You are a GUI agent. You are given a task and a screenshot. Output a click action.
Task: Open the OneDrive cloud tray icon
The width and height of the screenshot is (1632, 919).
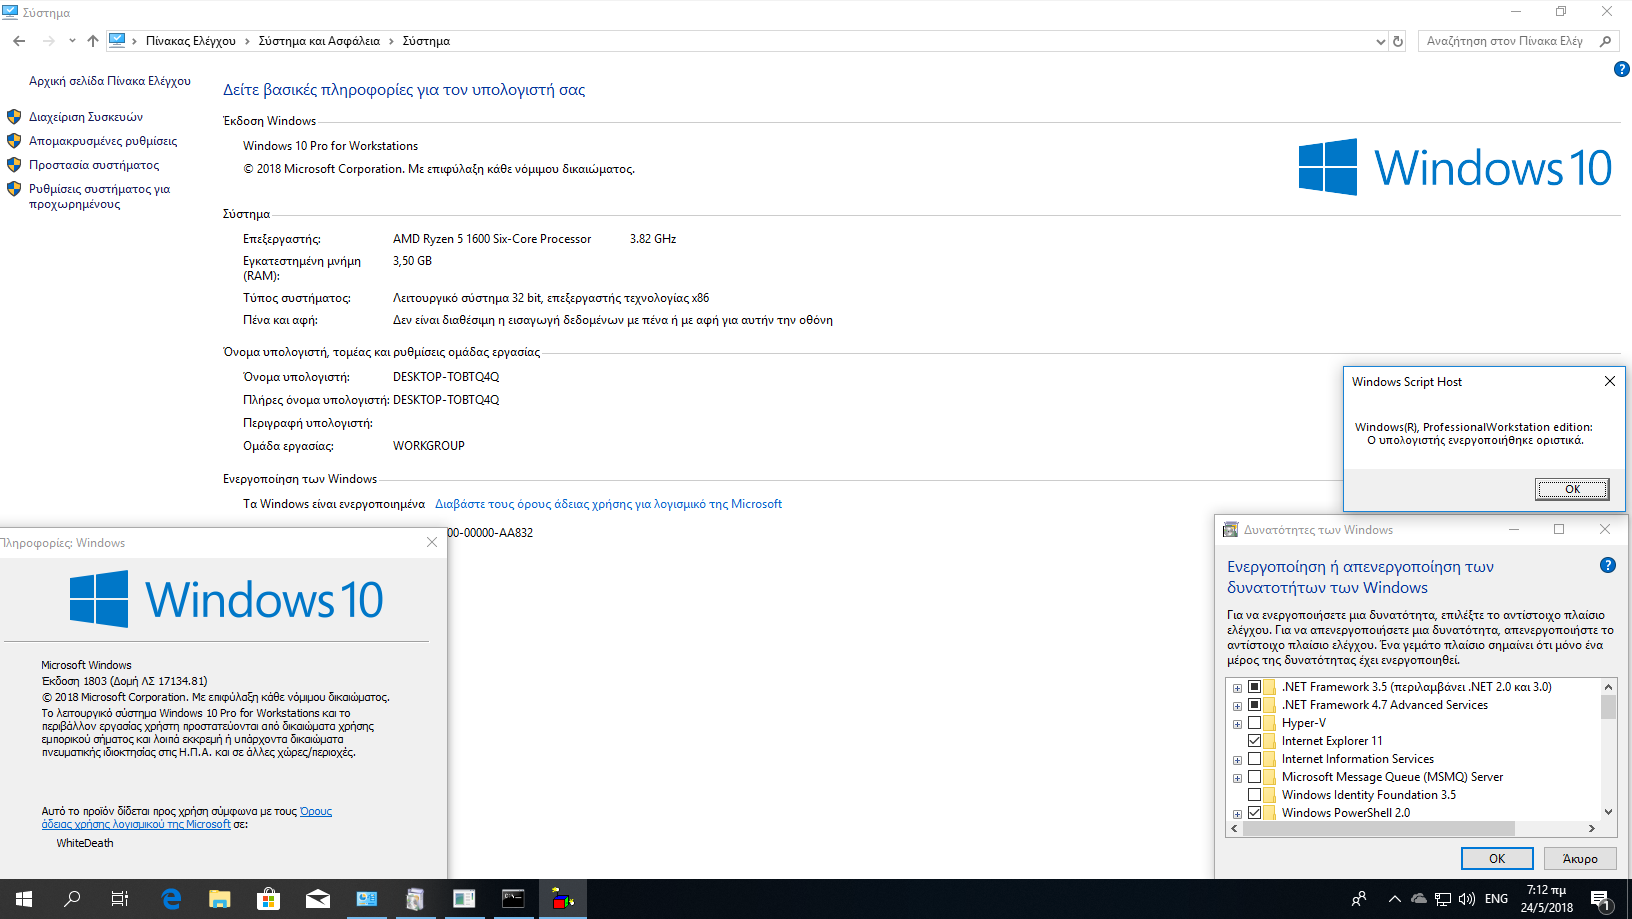[1418, 899]
